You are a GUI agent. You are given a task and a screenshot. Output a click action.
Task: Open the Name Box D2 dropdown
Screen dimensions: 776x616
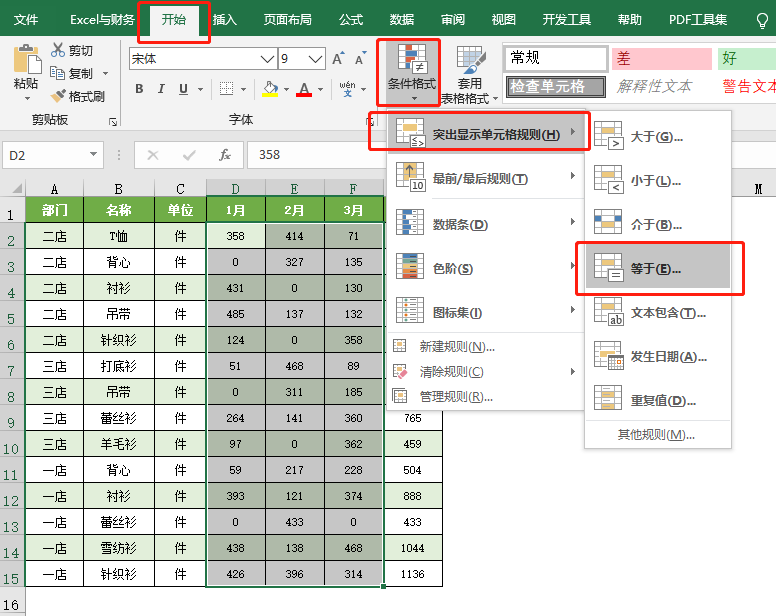point(93,154)
